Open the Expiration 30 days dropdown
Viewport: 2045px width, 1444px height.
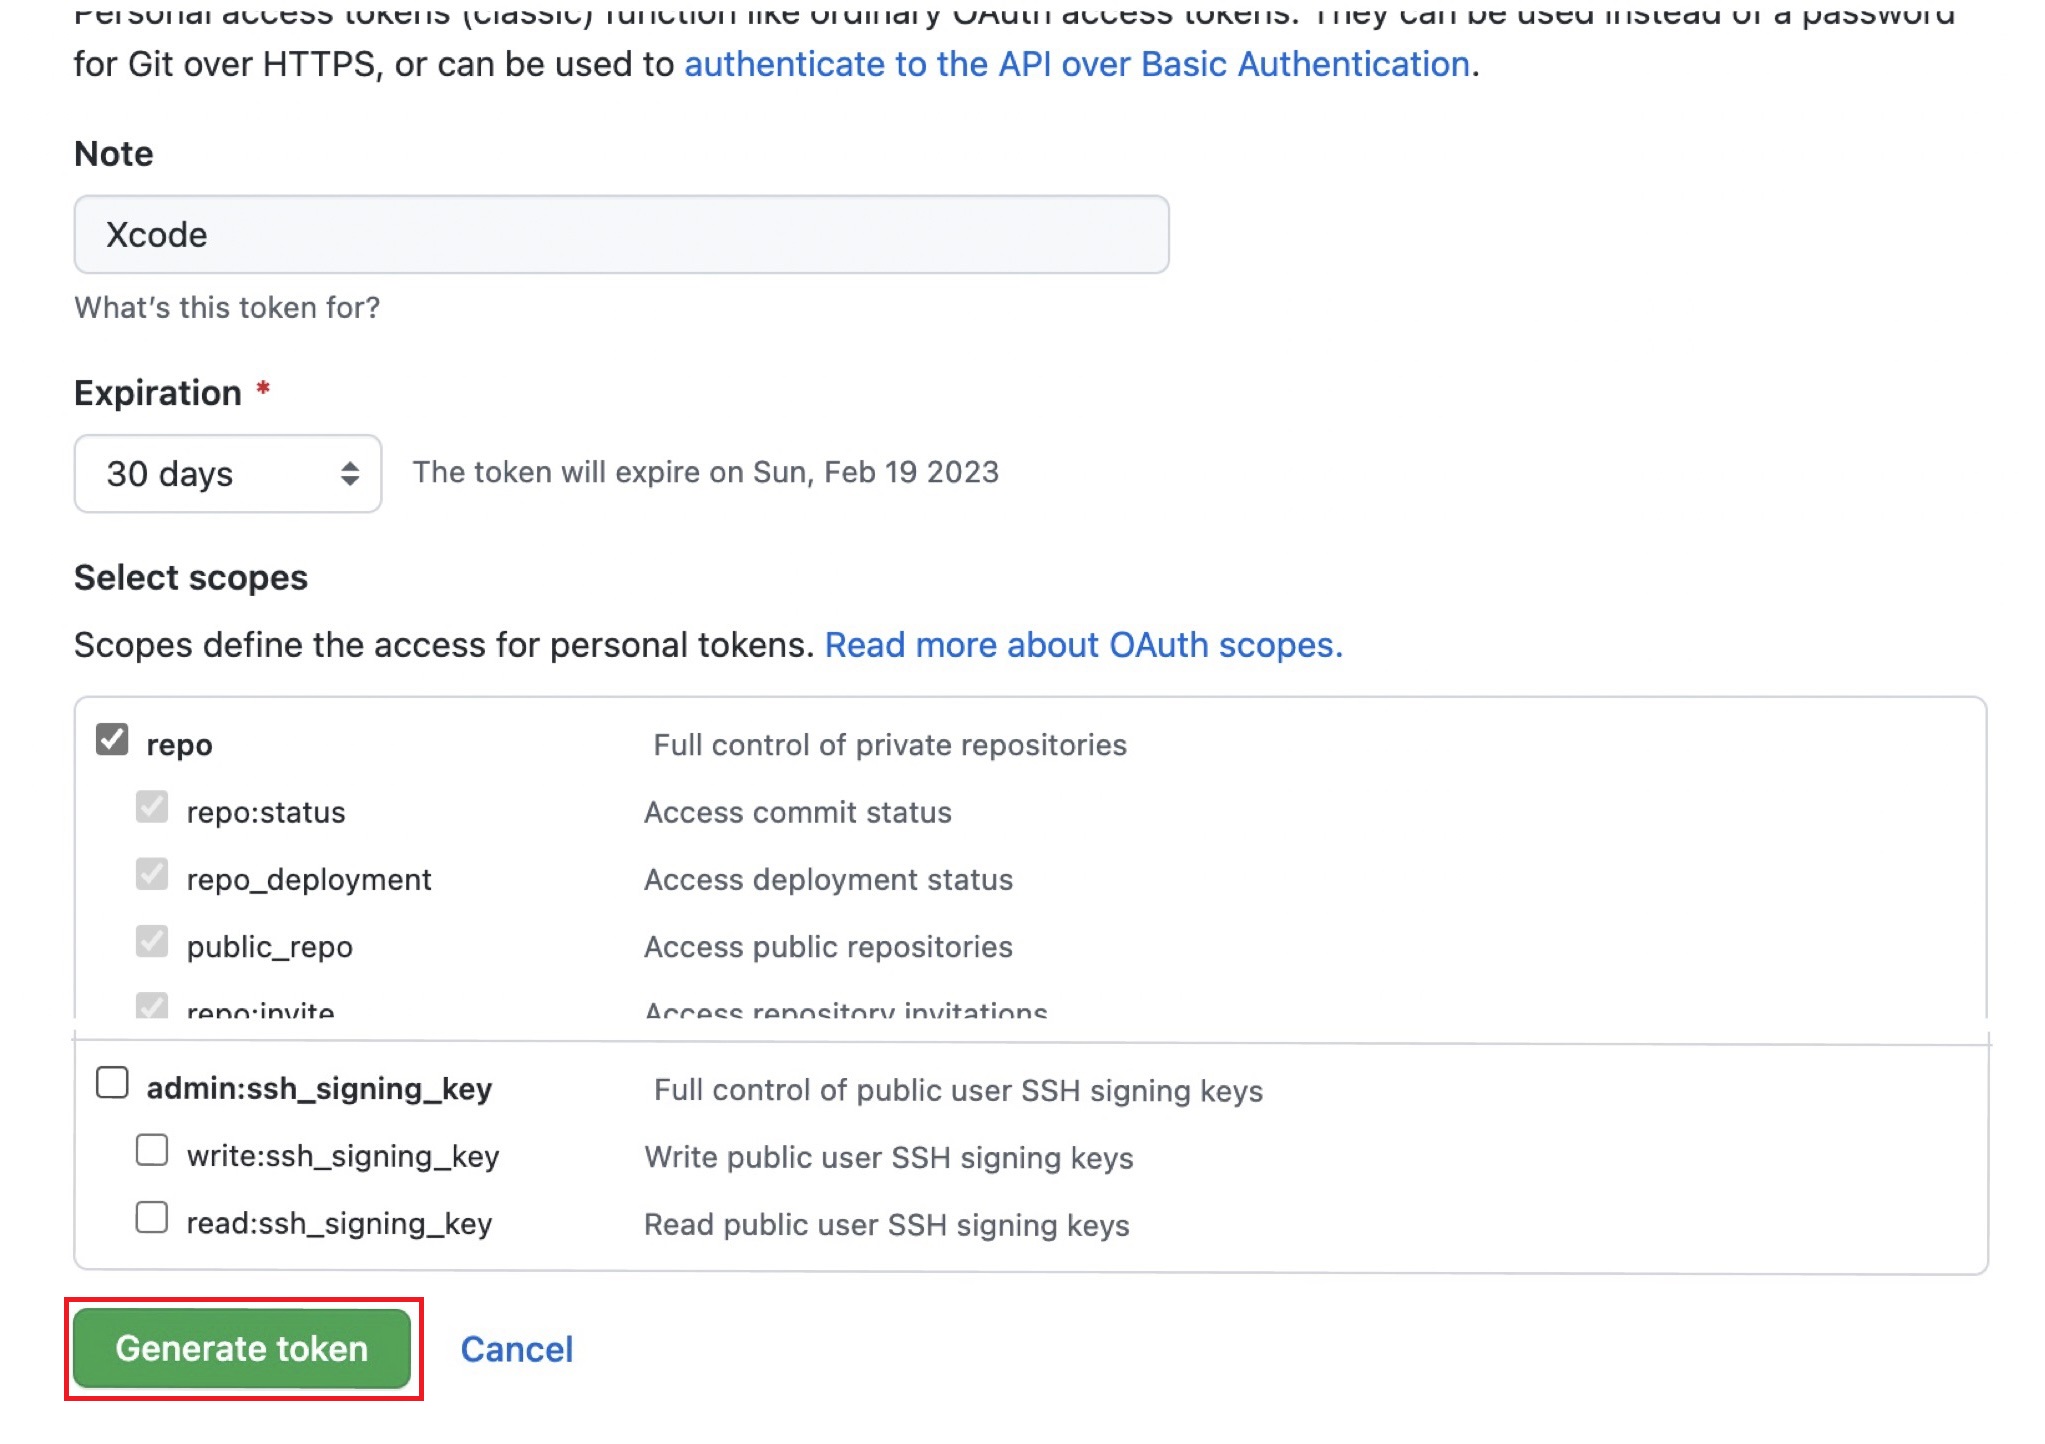point(200,473)
